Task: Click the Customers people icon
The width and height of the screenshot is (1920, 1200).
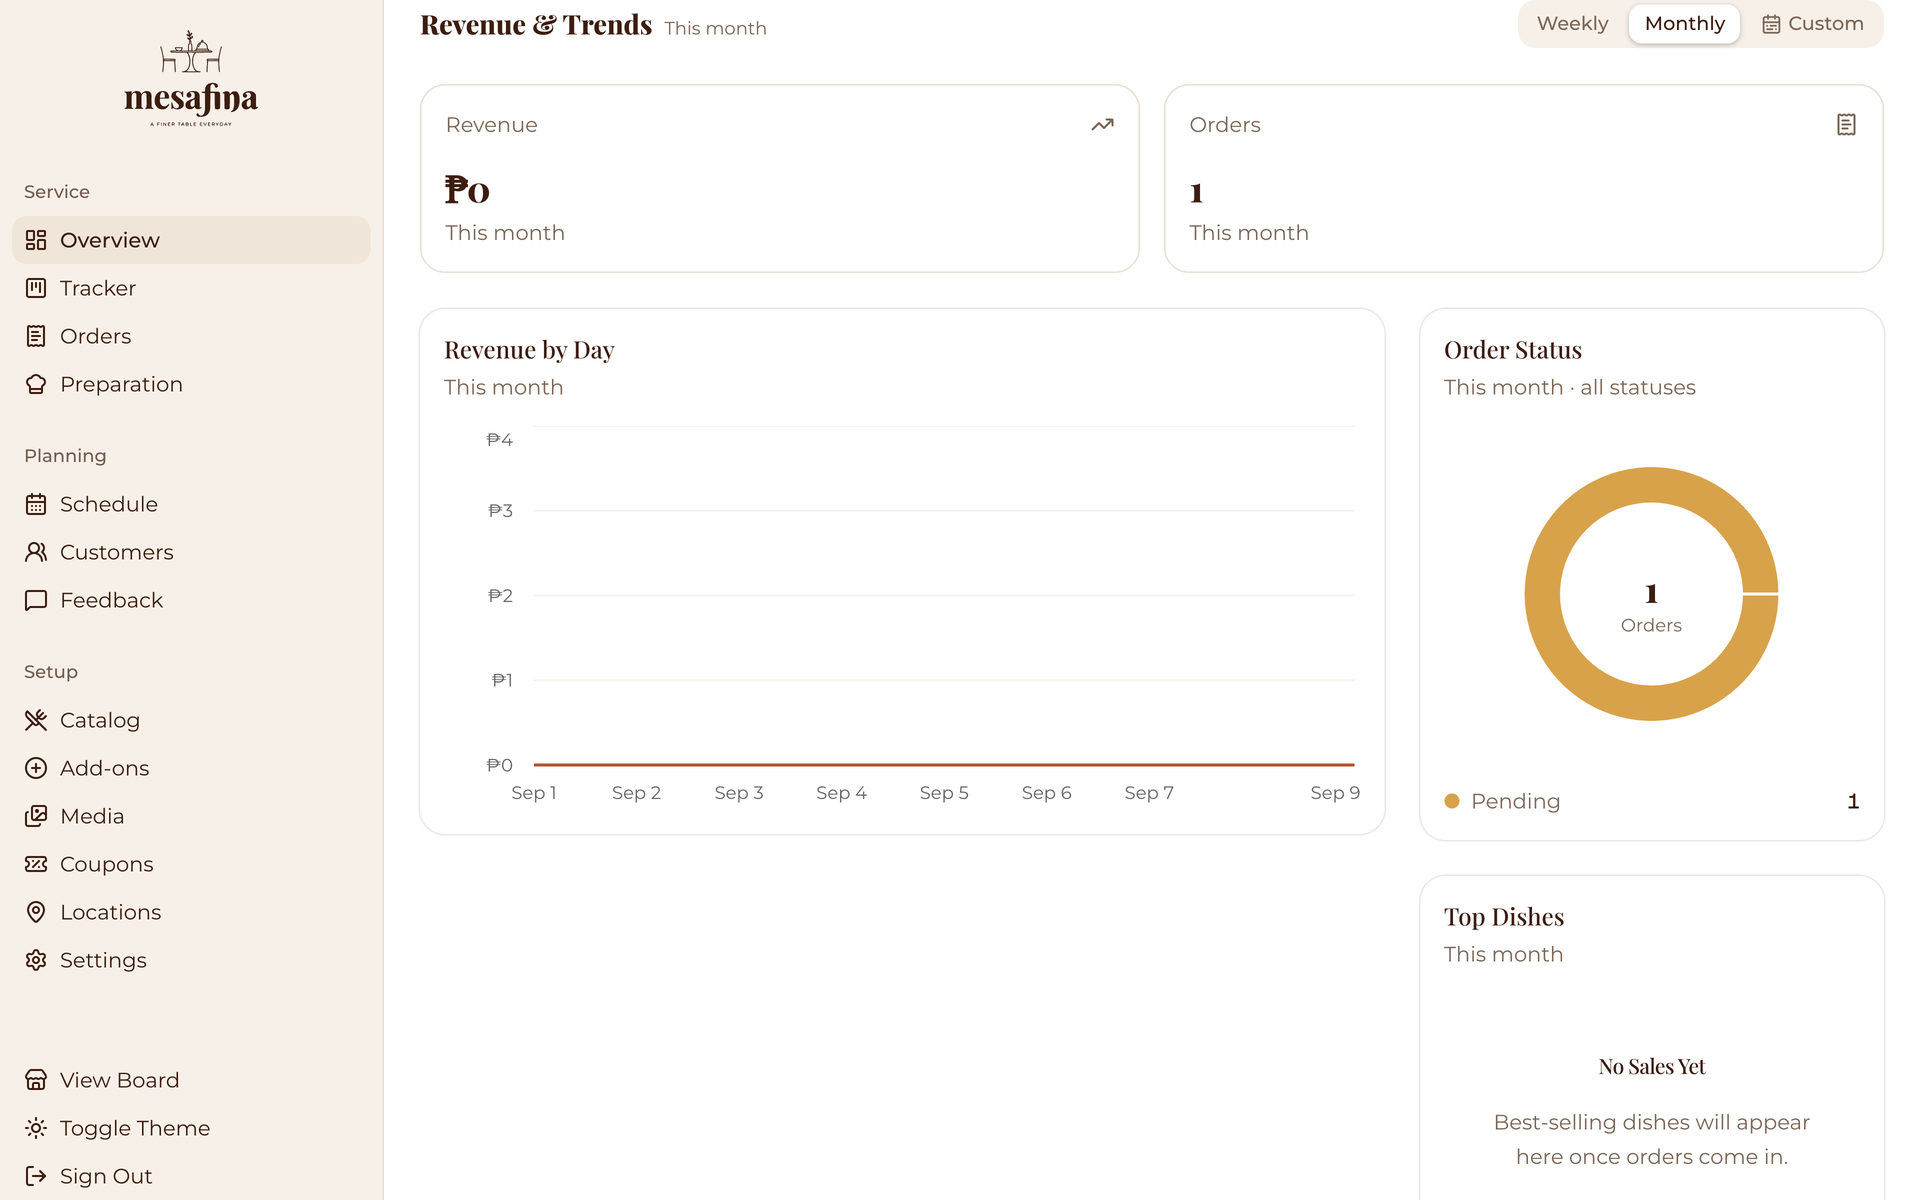Action: (x=36, y=552)
